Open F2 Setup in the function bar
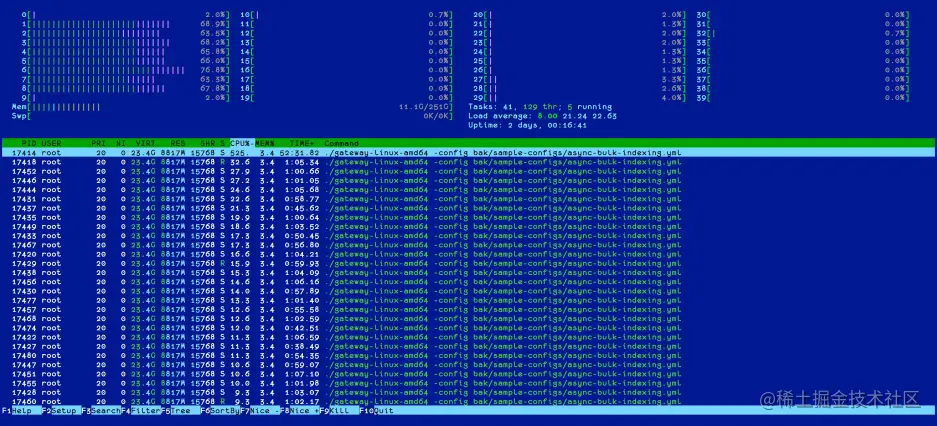The width and height of the screenshot is (937, 426). [x=60, y=411]
